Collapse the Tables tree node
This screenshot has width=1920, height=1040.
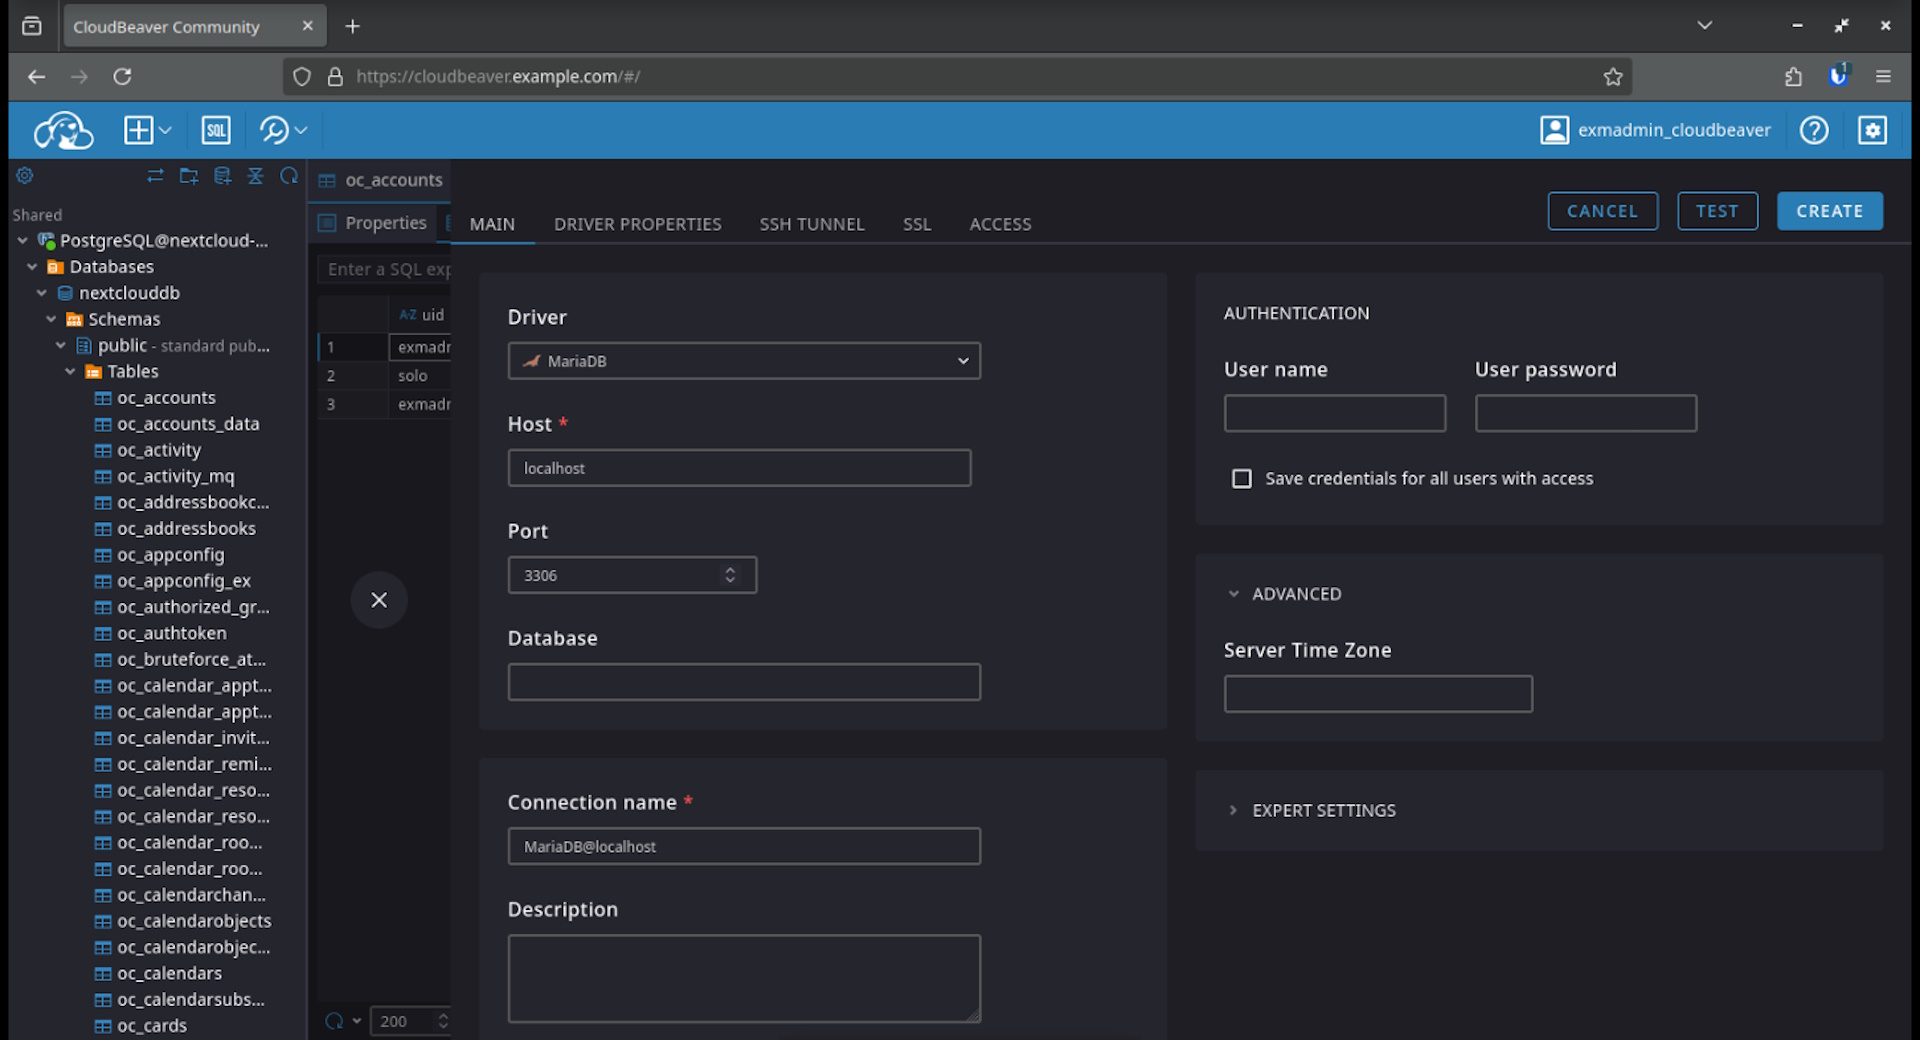(70, 372)
